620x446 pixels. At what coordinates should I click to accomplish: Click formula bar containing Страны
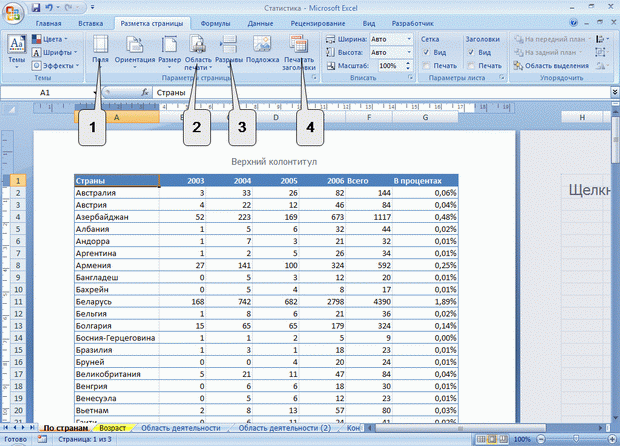tap(382, 93)
